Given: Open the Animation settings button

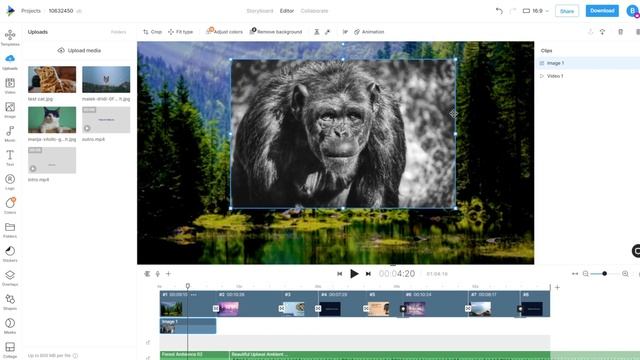Looking at the screenshot, I should pos(369,32).
